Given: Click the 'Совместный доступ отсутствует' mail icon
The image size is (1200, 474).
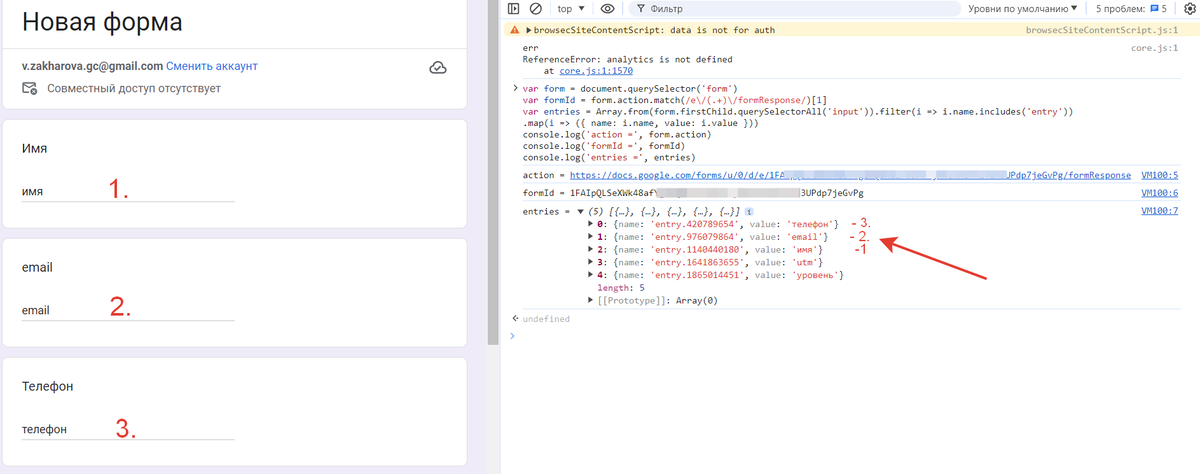Looking at the screenshot, I should coord(30,89).
